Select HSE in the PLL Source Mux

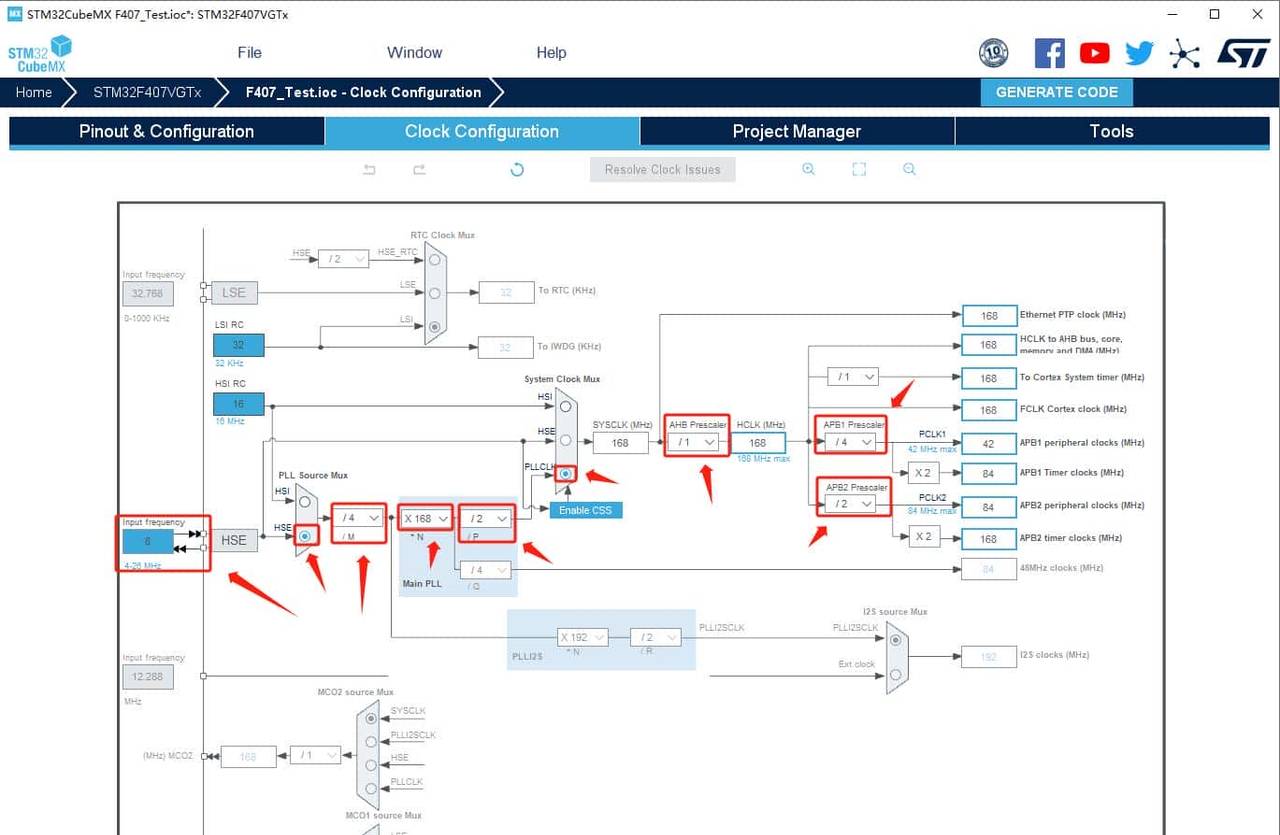point(306,536)
